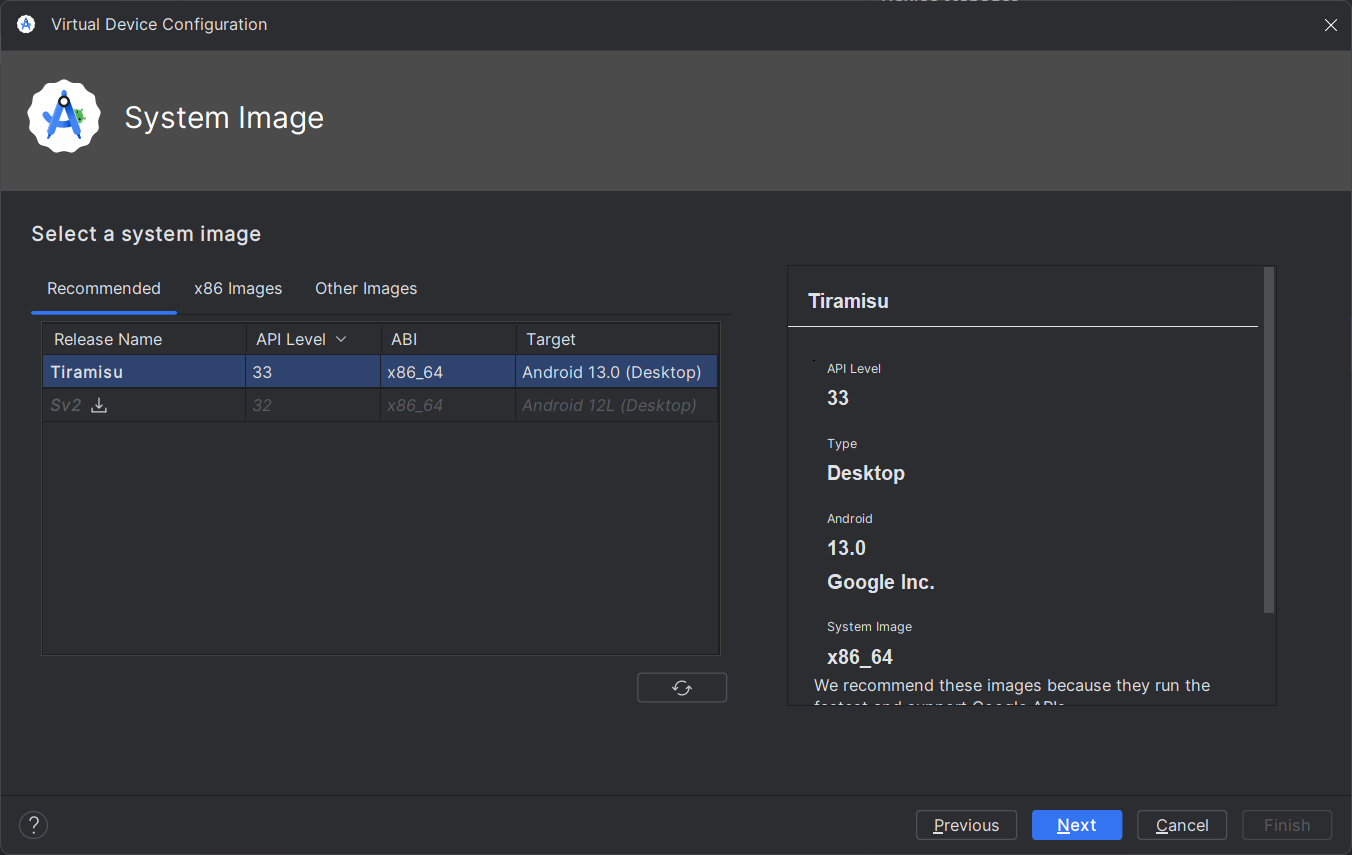The image size is (1352, 855).
Task: Open the Other Images tab
Action: (366, 288)
